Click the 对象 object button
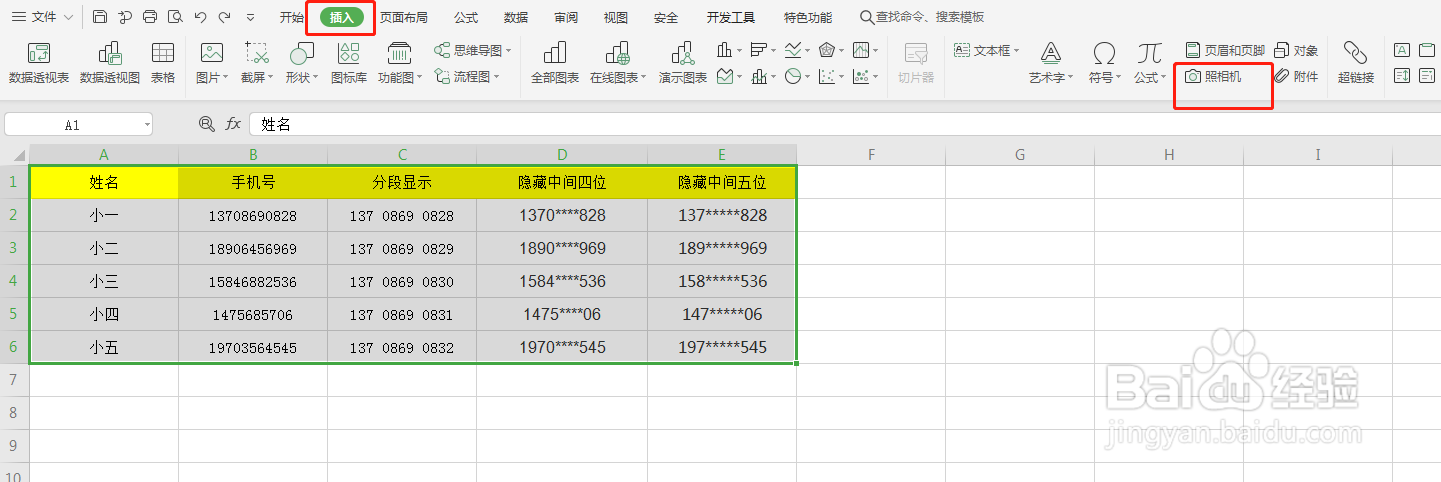This screenshot has height=482, width=1441. point(1296,50)
